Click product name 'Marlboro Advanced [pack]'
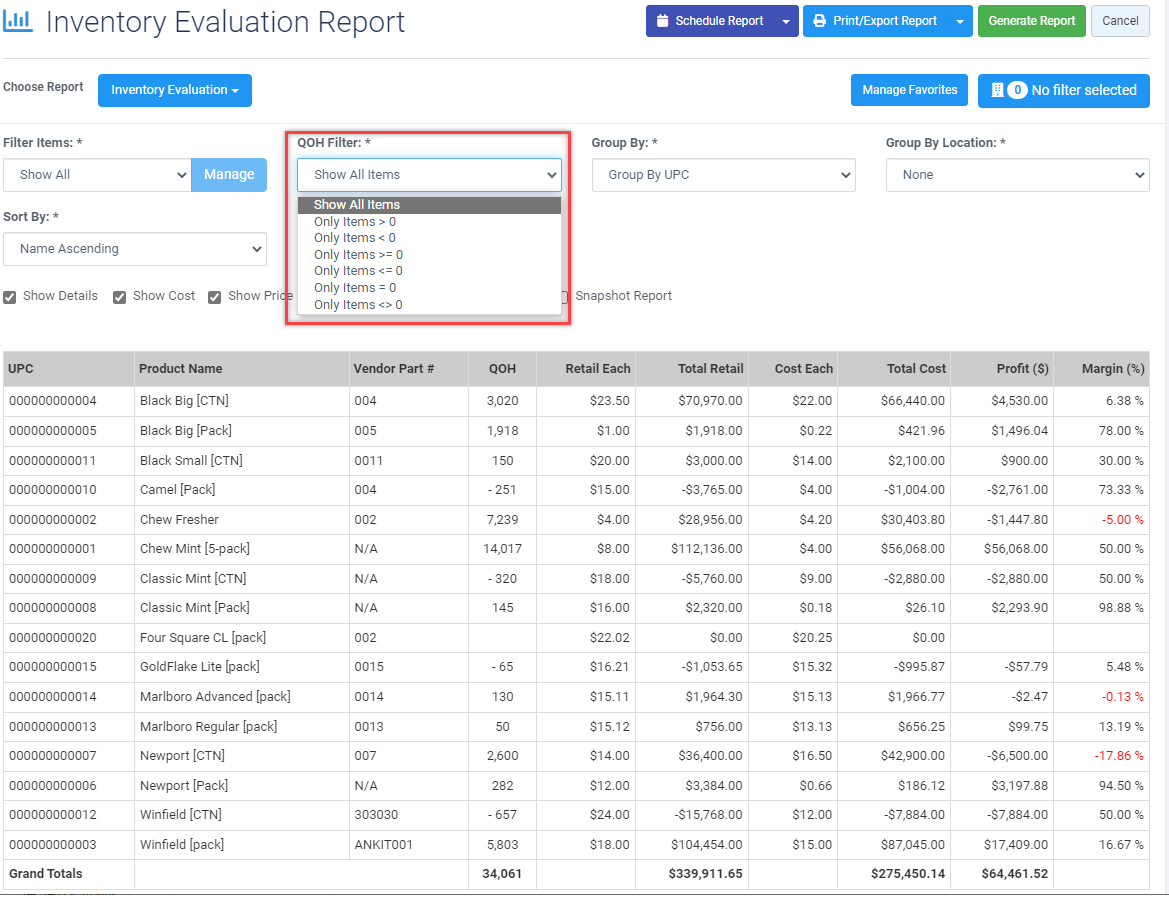The image size is (1169, 897). [x=215, y=697]
